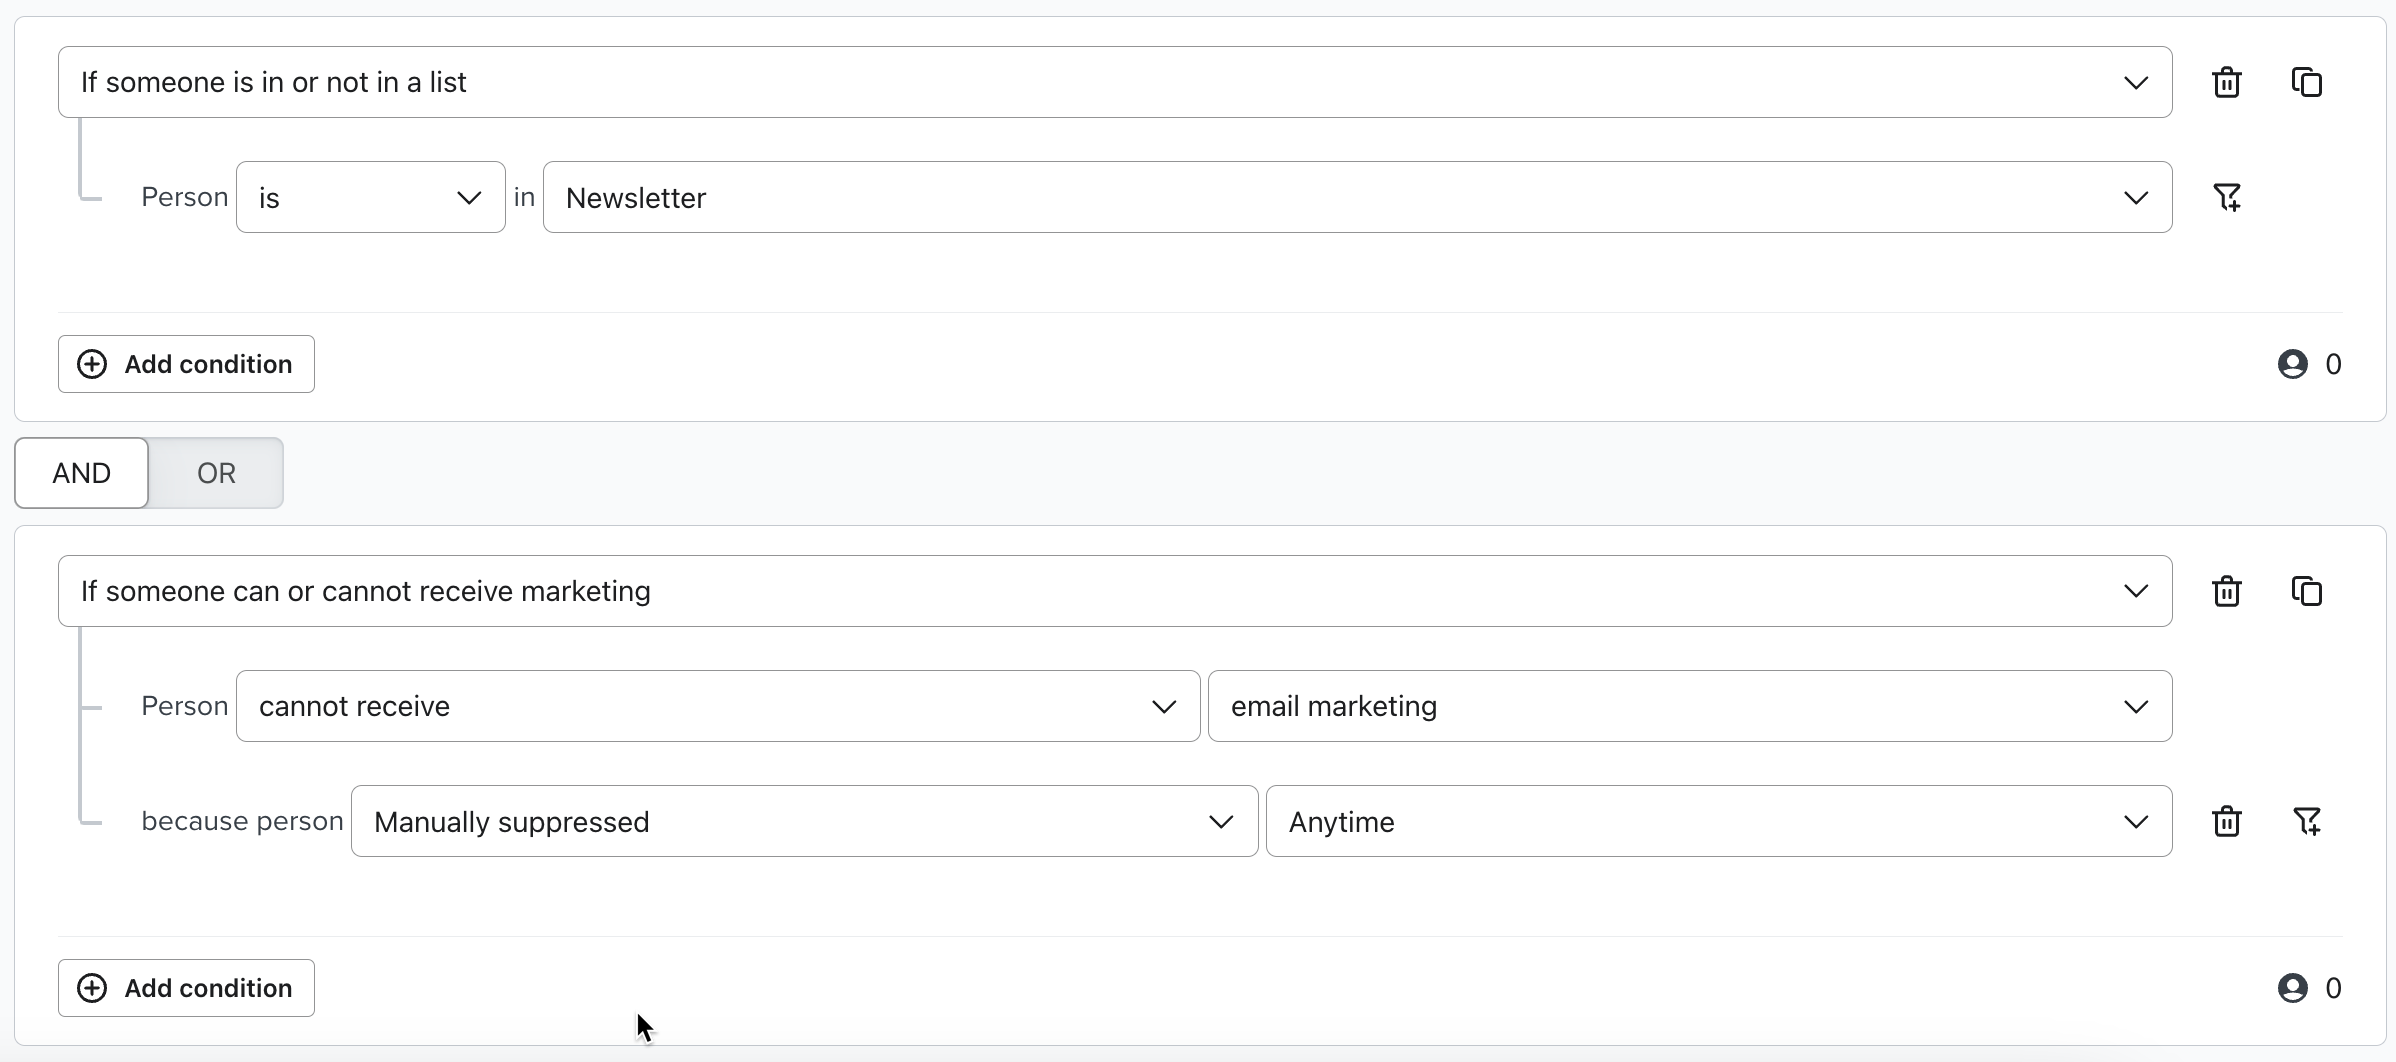Viewport: 2396px width, 1062px height.
Task: Add filter to Manually suppressed row
Action: point(2307,821)
